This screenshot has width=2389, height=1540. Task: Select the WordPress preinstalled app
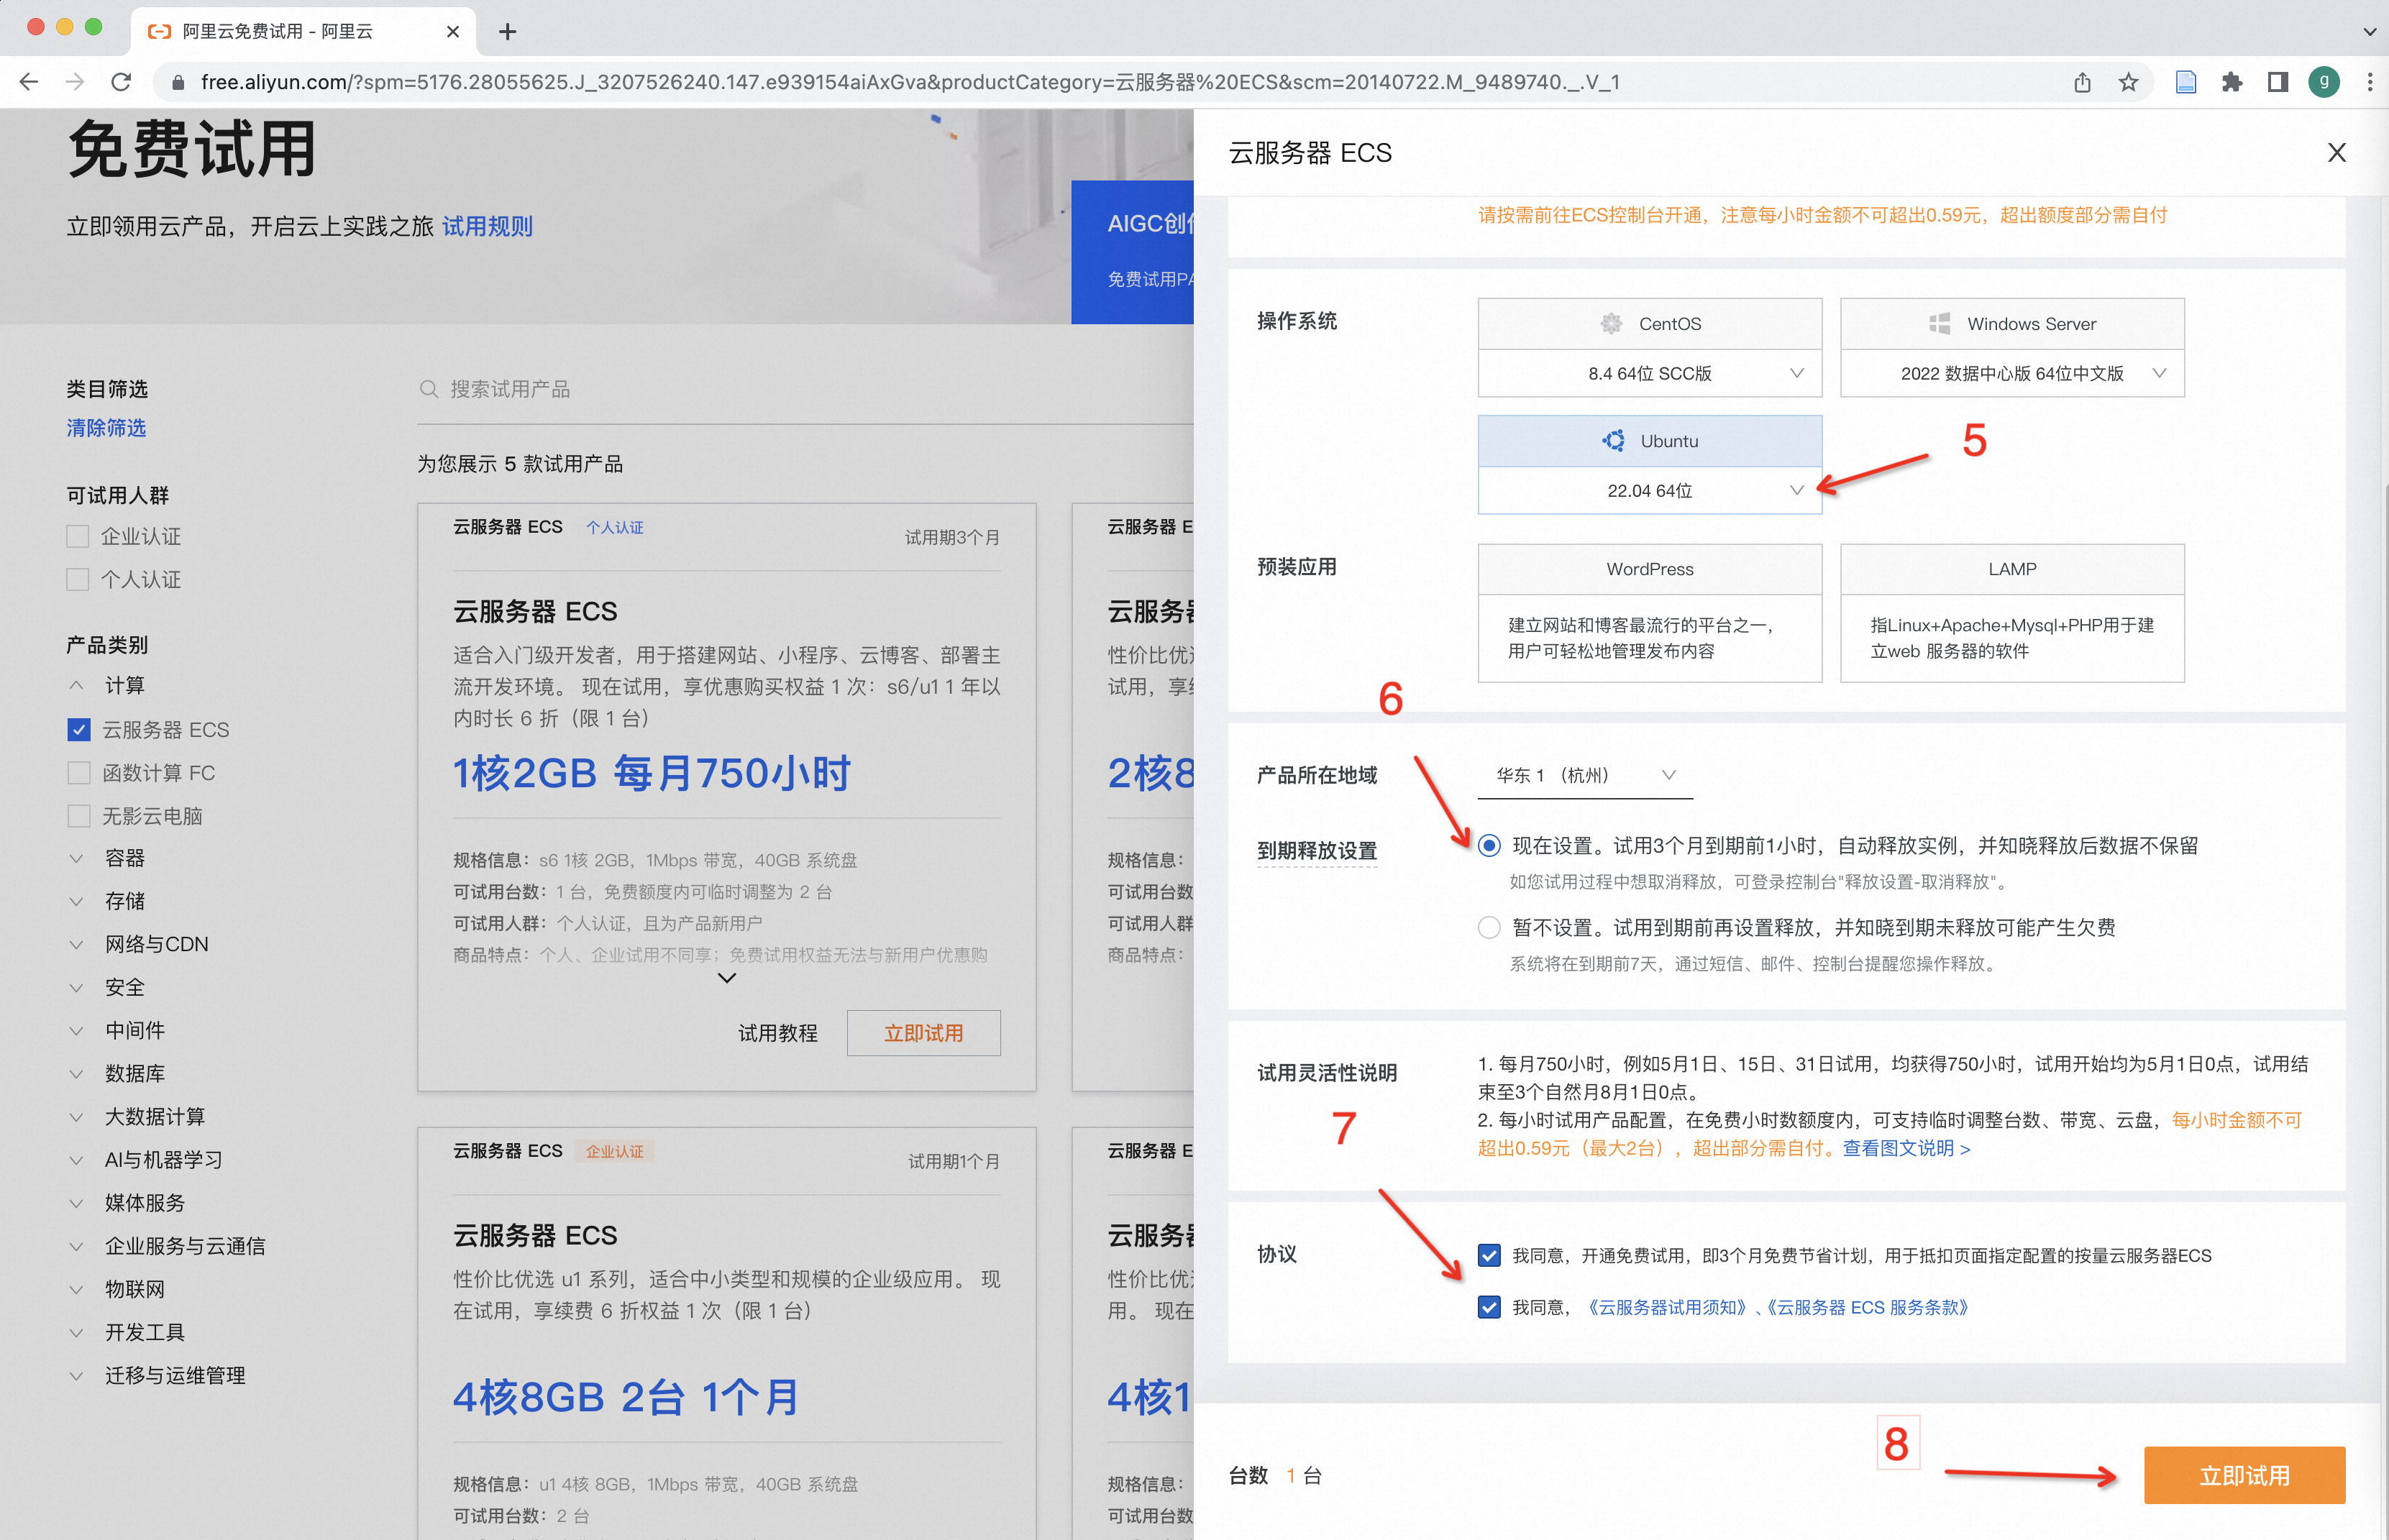point(1650,569)
